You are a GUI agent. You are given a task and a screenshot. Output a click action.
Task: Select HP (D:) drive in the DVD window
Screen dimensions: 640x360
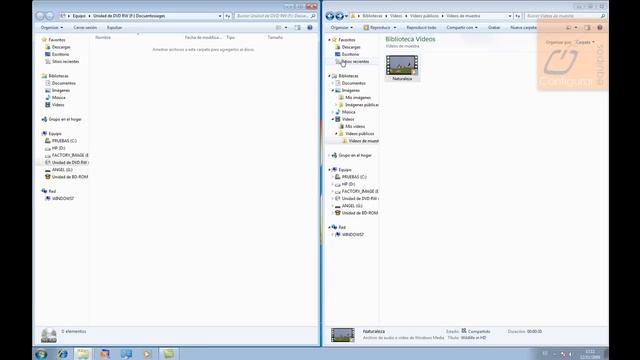click(58, 148)
